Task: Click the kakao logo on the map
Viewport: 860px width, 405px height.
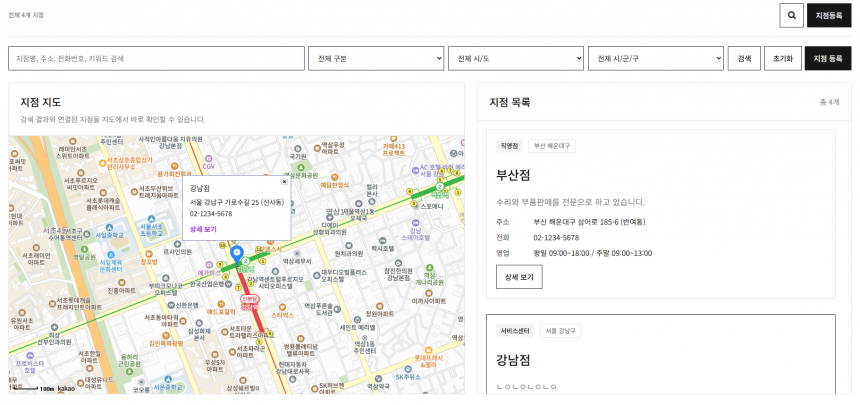Action: tap(66, 389)
